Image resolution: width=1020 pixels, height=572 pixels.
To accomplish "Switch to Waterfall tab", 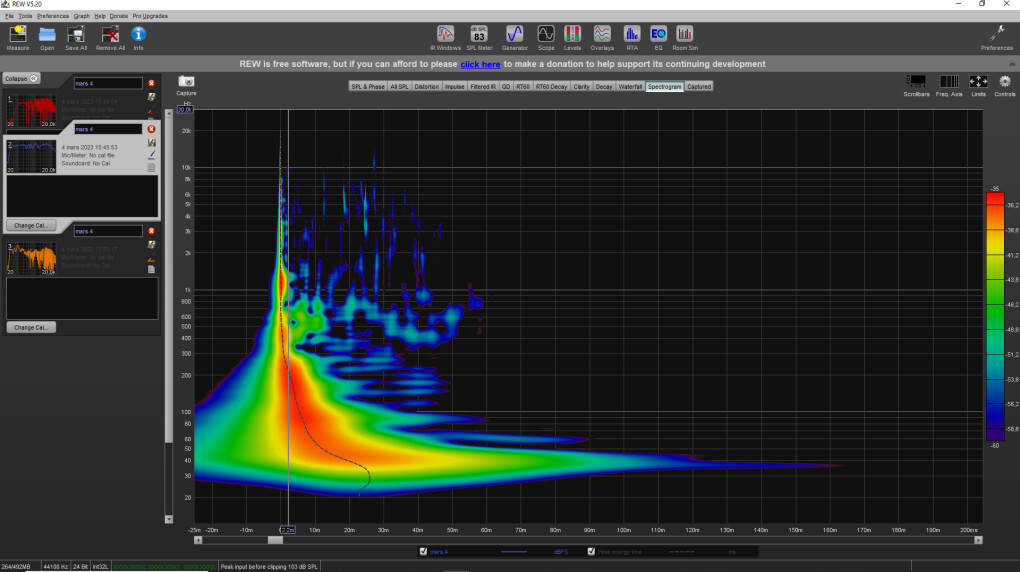I will (x=630, y=87).
